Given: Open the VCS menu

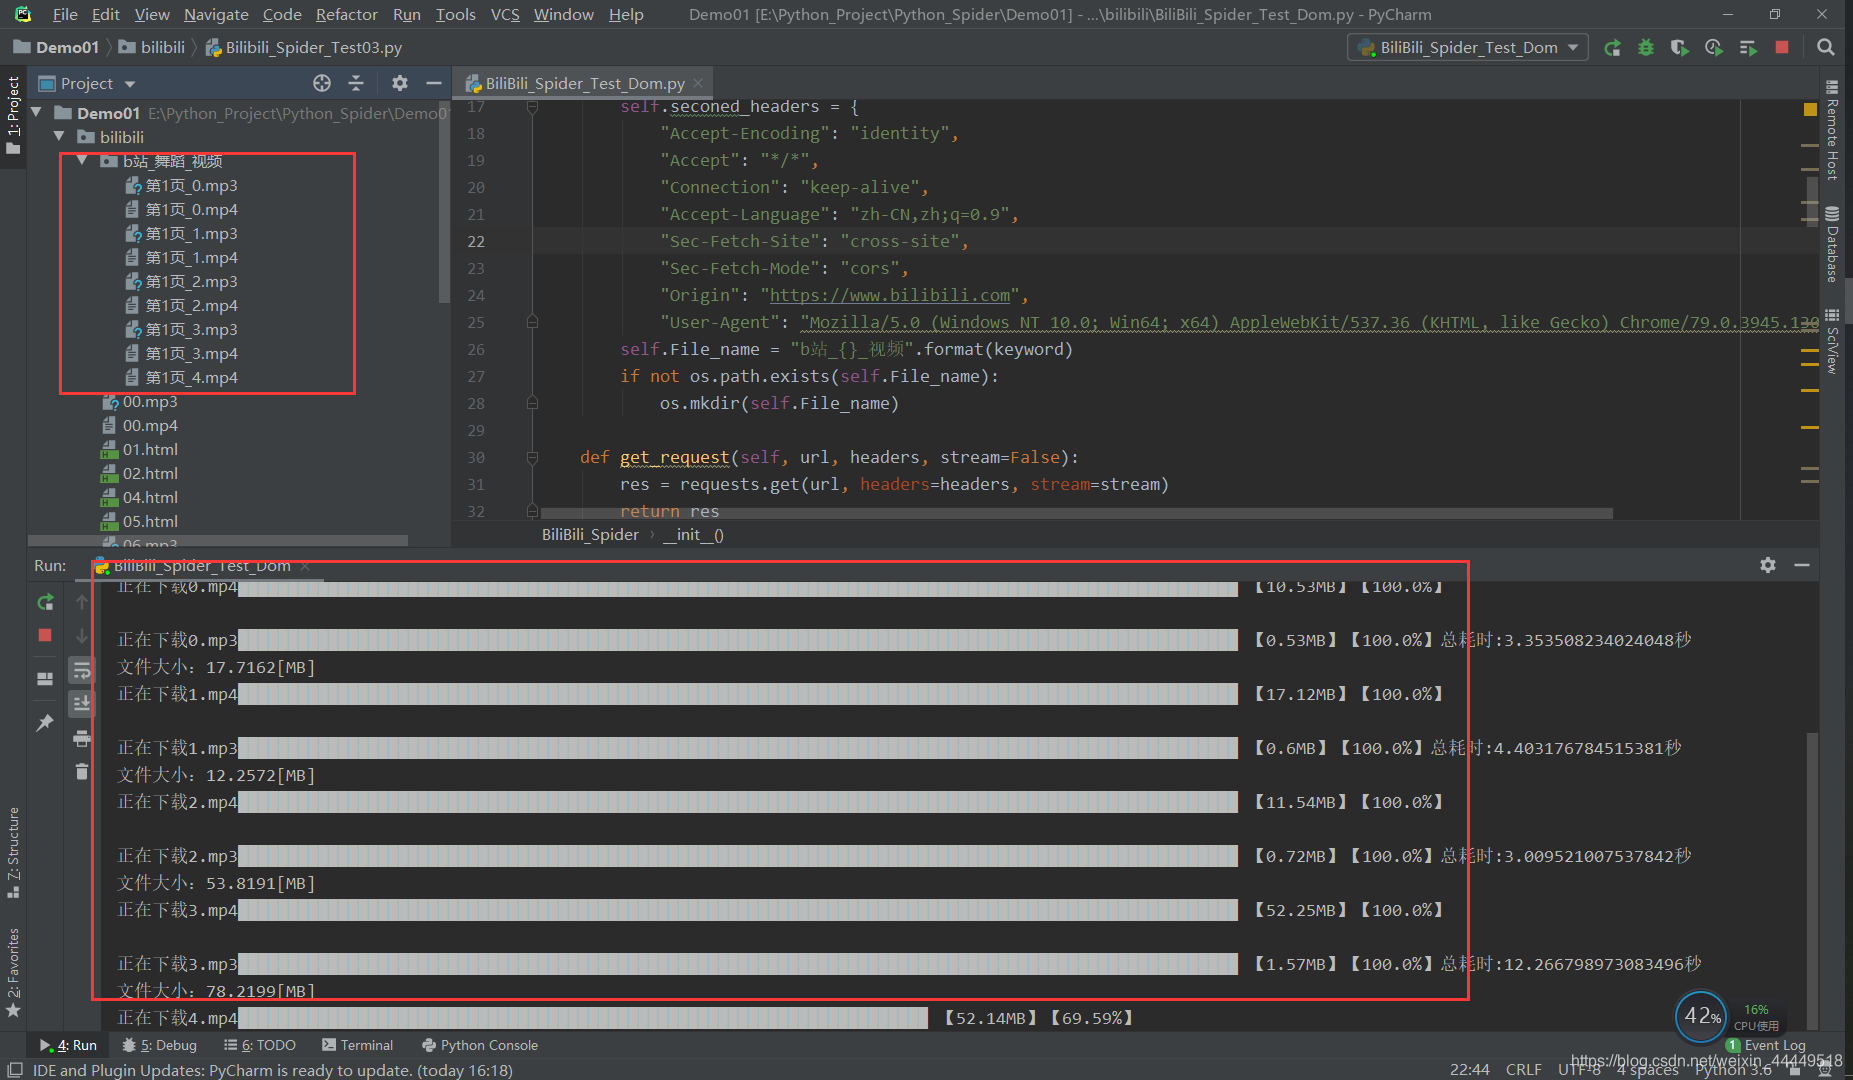Looking at the screenshot, I should point(505,14).
